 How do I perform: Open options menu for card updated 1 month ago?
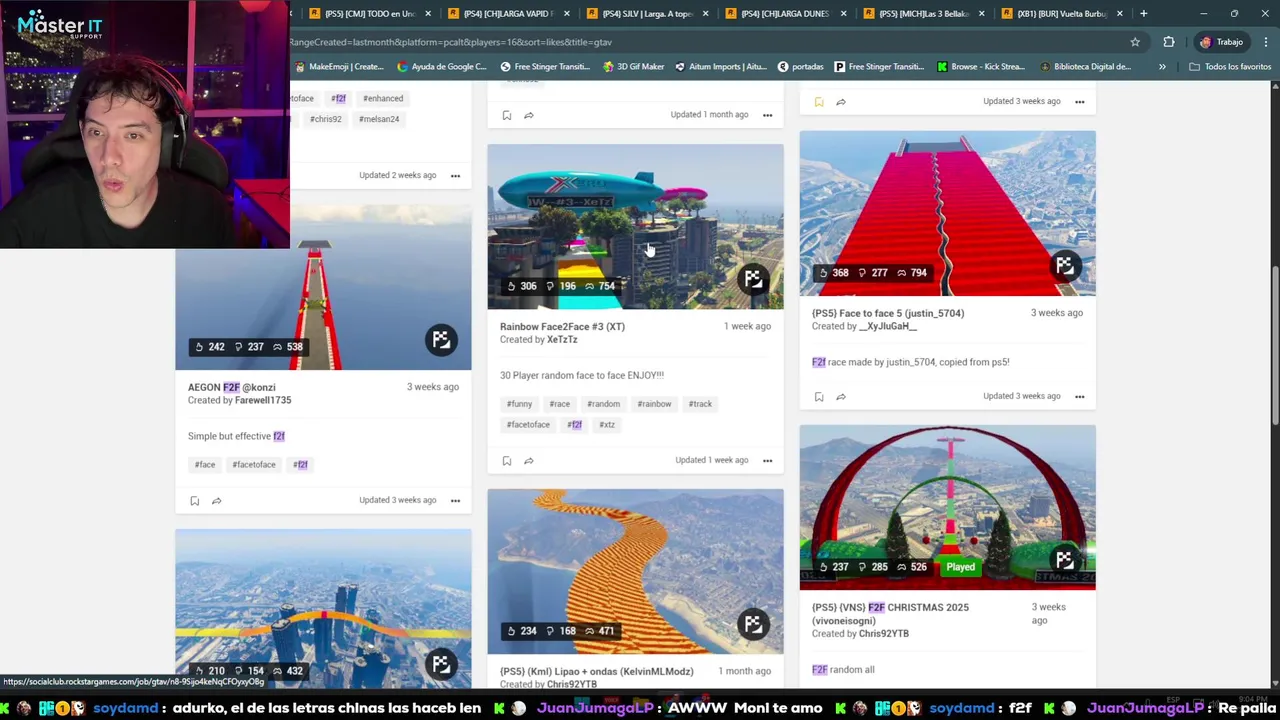(767, 115)
